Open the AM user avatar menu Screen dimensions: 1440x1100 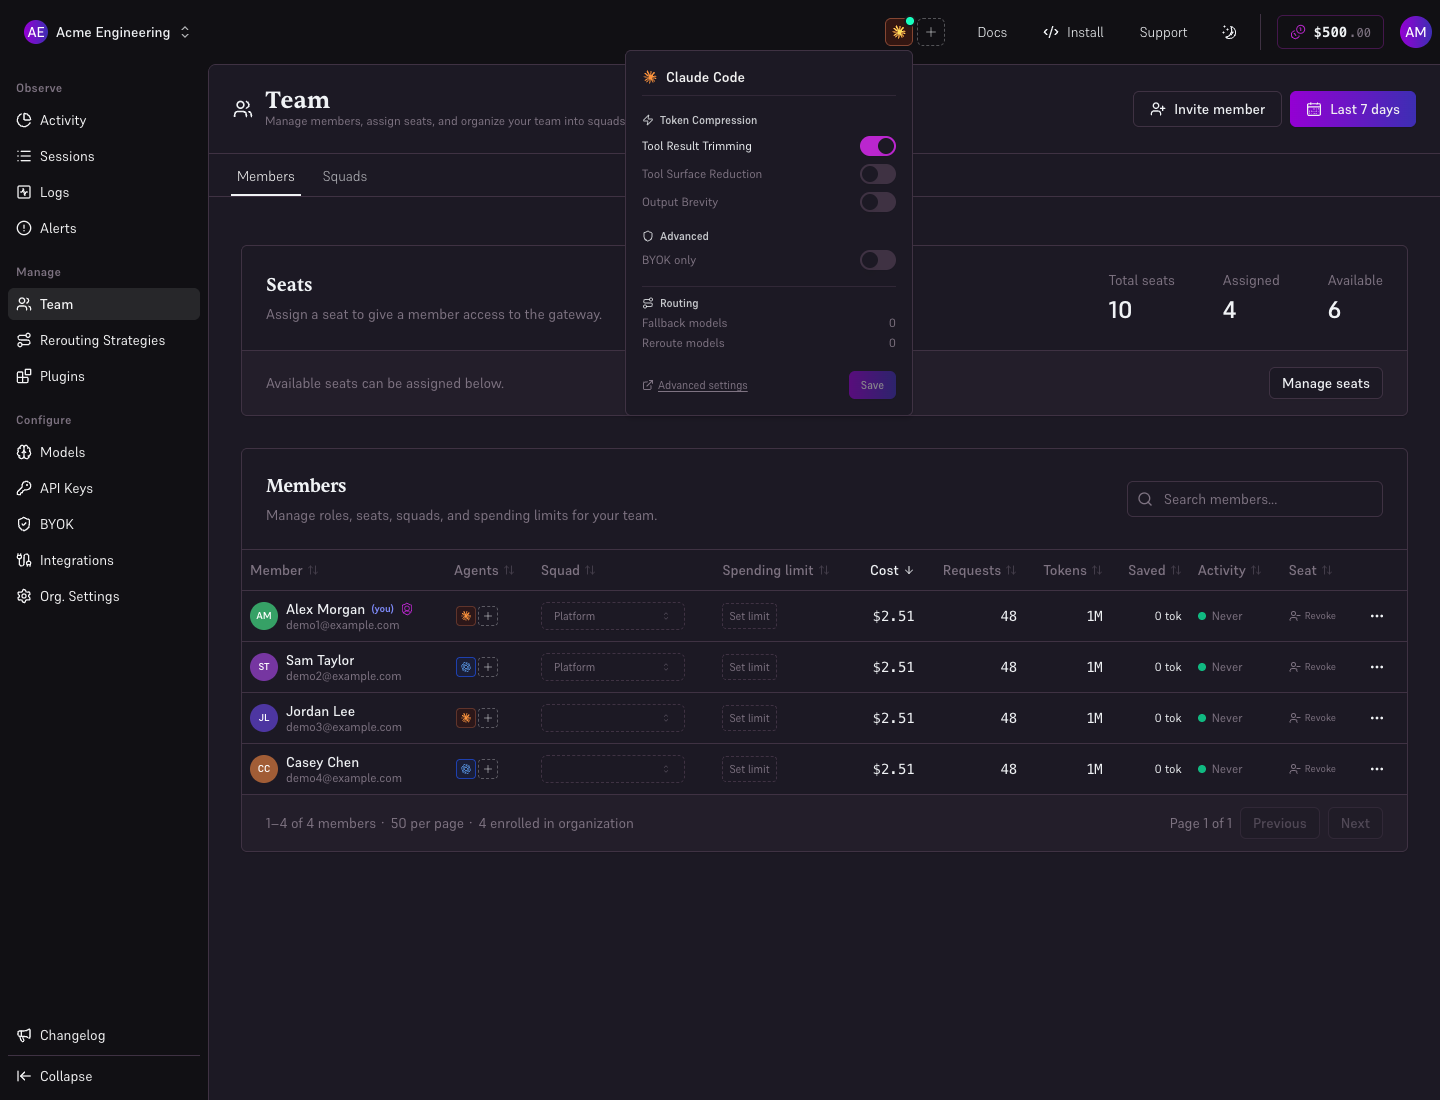[1416, 32]
